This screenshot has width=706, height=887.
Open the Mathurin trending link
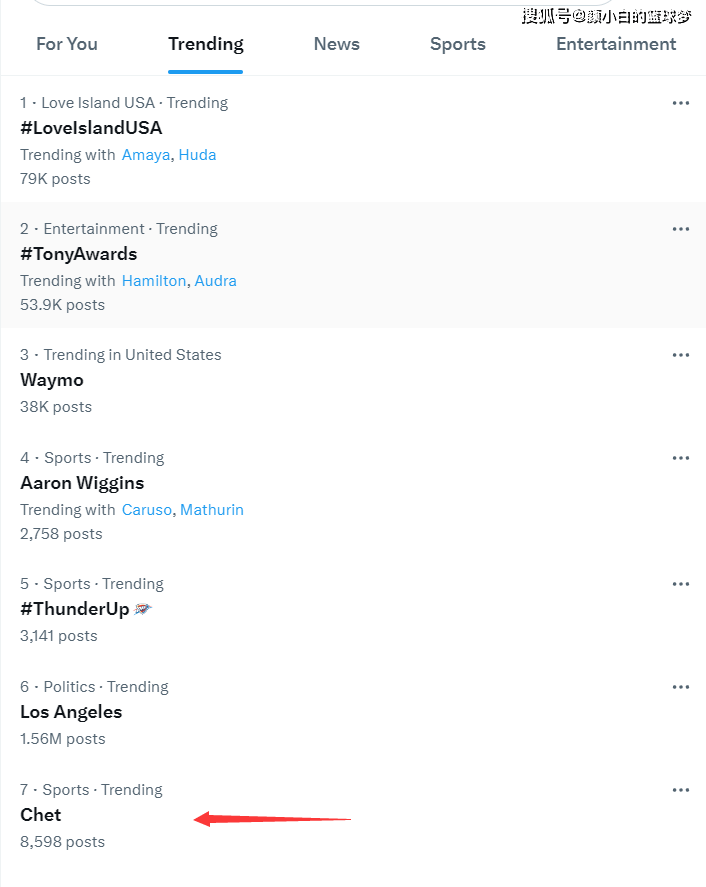pos(212,510)
